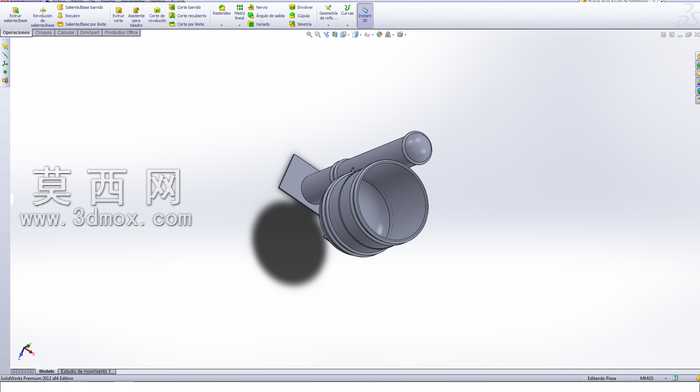Choose Saliente/Base barrido feature

80,7
